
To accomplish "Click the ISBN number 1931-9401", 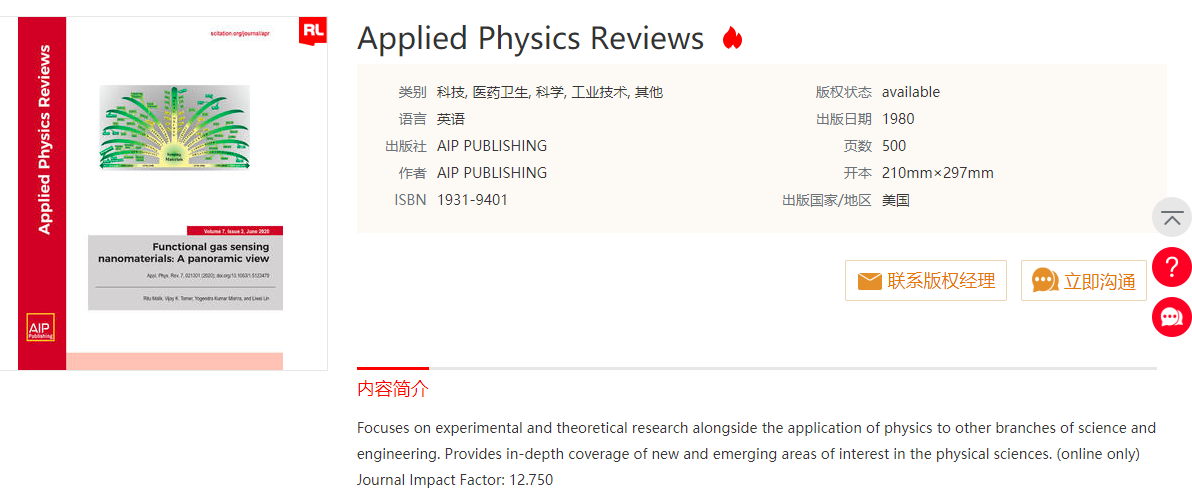I will tap(472, 201).
